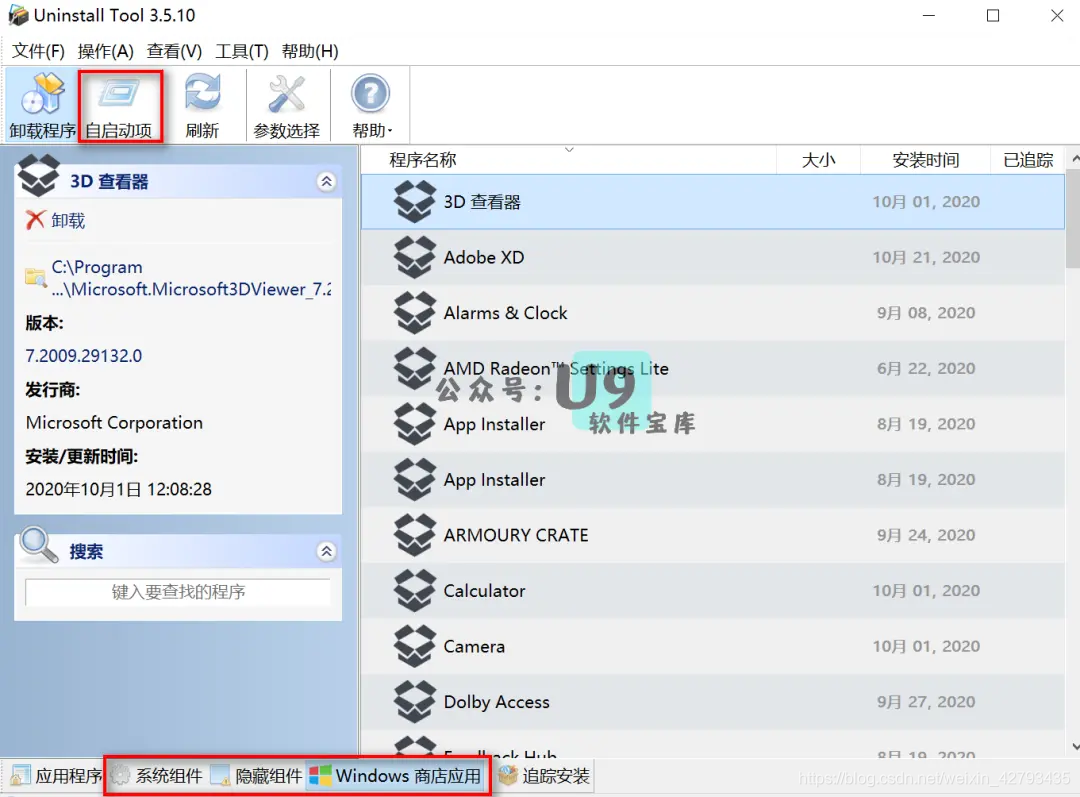Collapse the 搜索 search panel
Screen dimensions: 1080x797
click(326, 551)
